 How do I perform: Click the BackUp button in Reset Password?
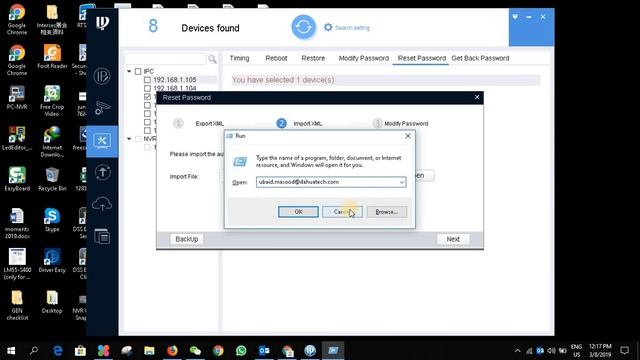187,239
